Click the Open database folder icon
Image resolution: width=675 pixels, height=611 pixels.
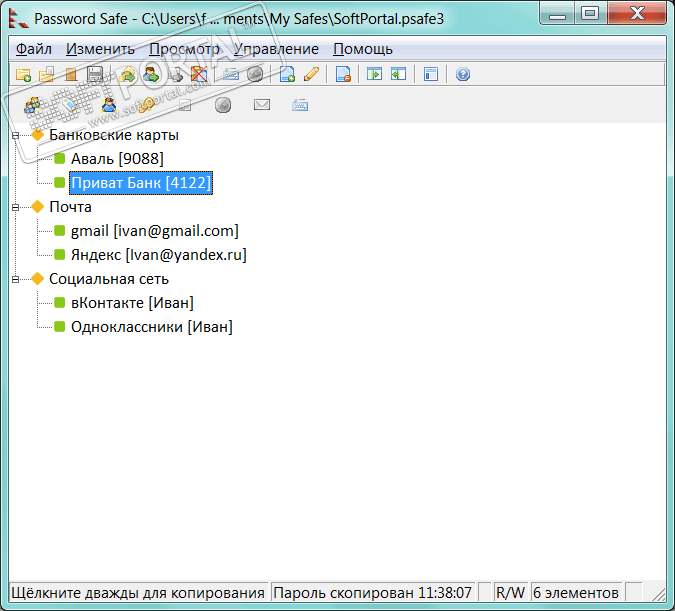tap(46, 75)
